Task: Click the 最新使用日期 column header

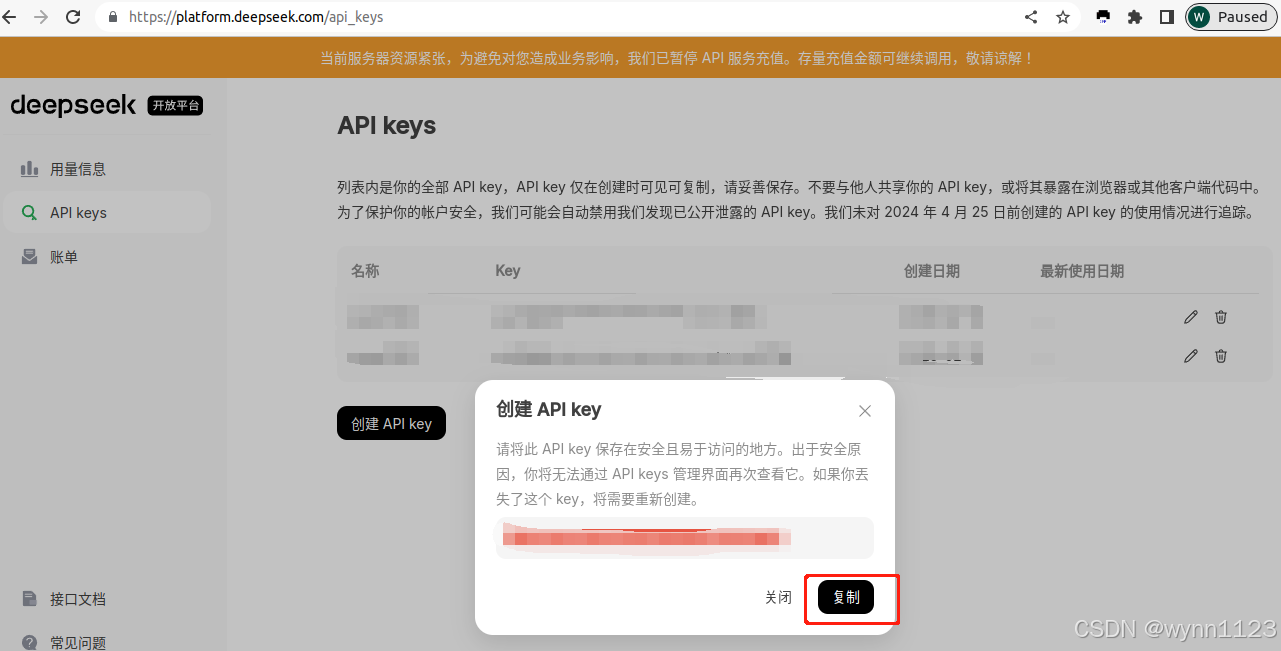Action: (1082, 271)
